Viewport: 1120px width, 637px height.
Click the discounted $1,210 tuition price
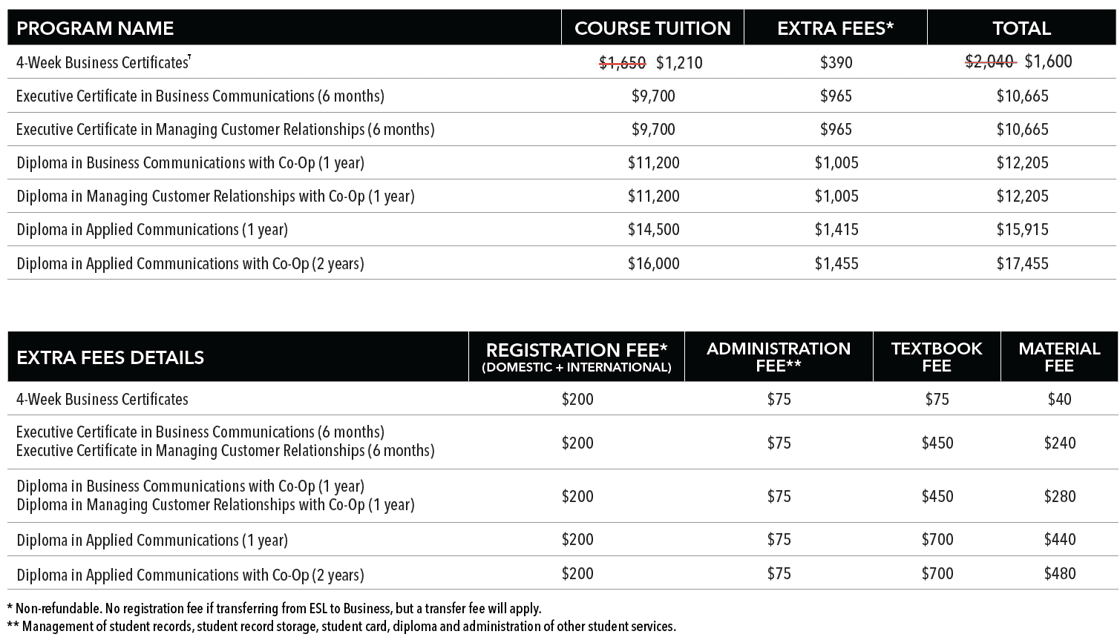679,63
